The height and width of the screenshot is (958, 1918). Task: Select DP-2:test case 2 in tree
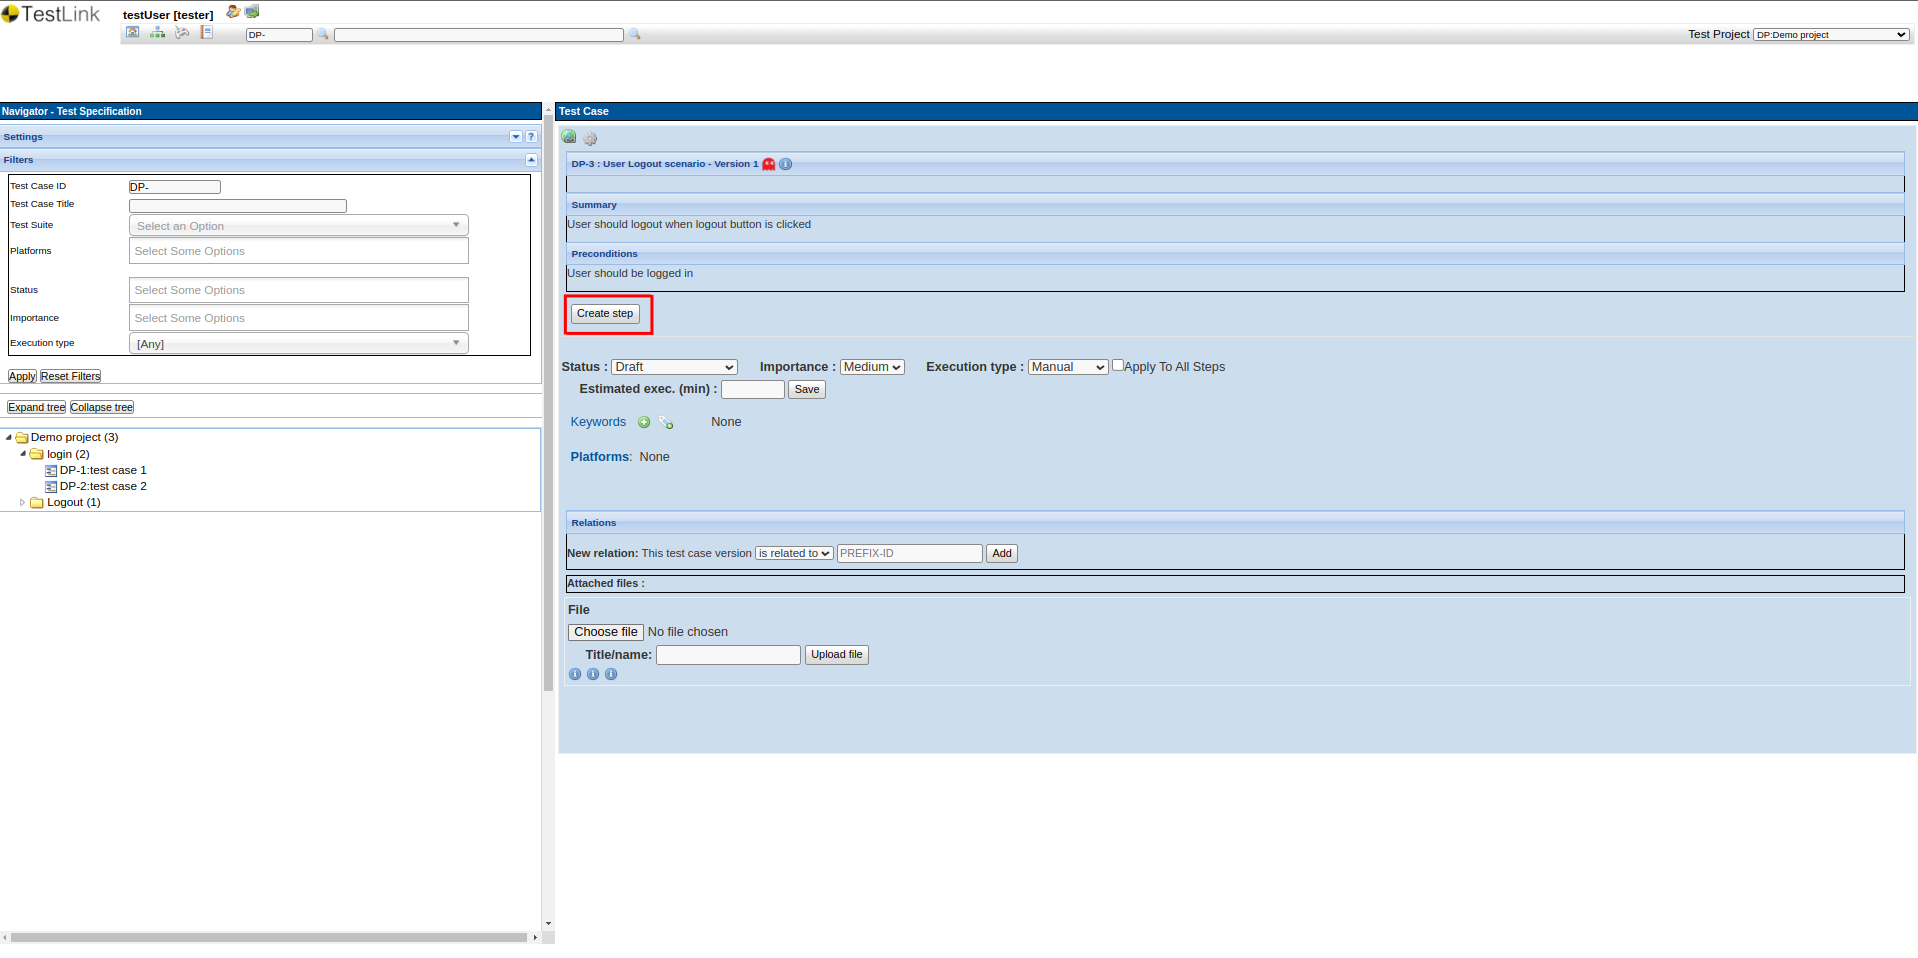tap(102, 486)
